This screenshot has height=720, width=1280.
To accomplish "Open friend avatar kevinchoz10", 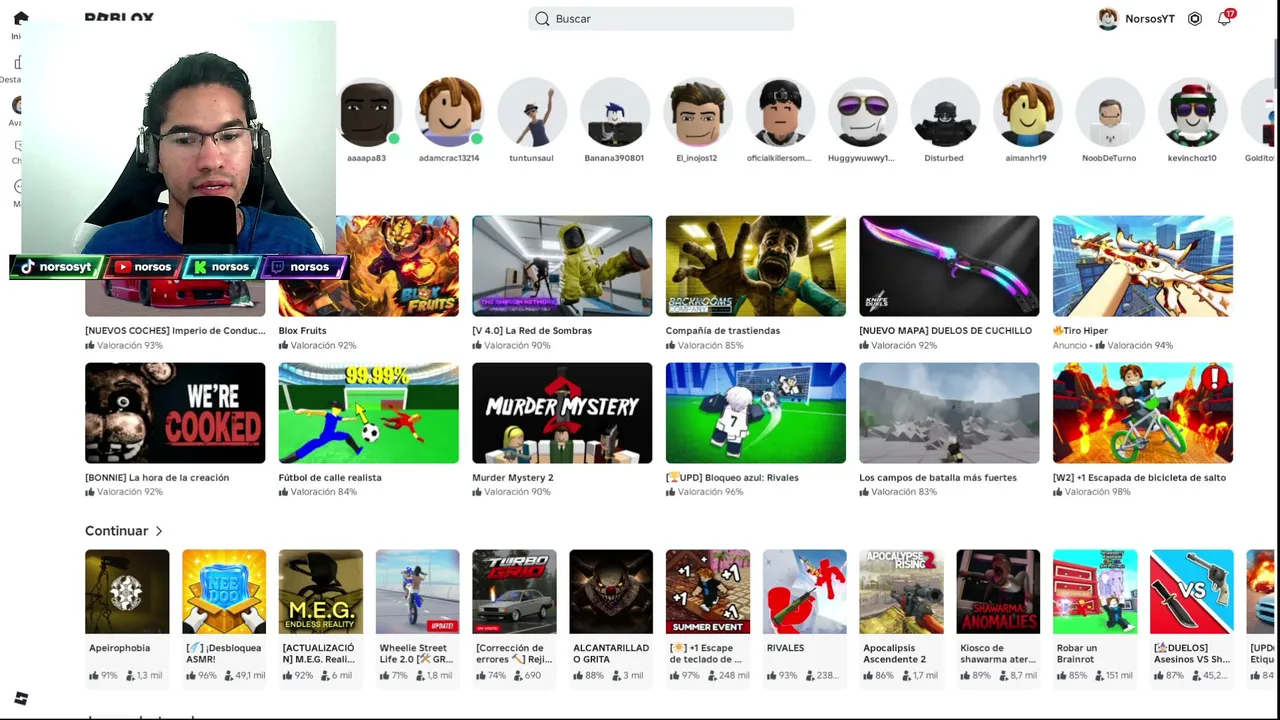I will pos(1192,111).
